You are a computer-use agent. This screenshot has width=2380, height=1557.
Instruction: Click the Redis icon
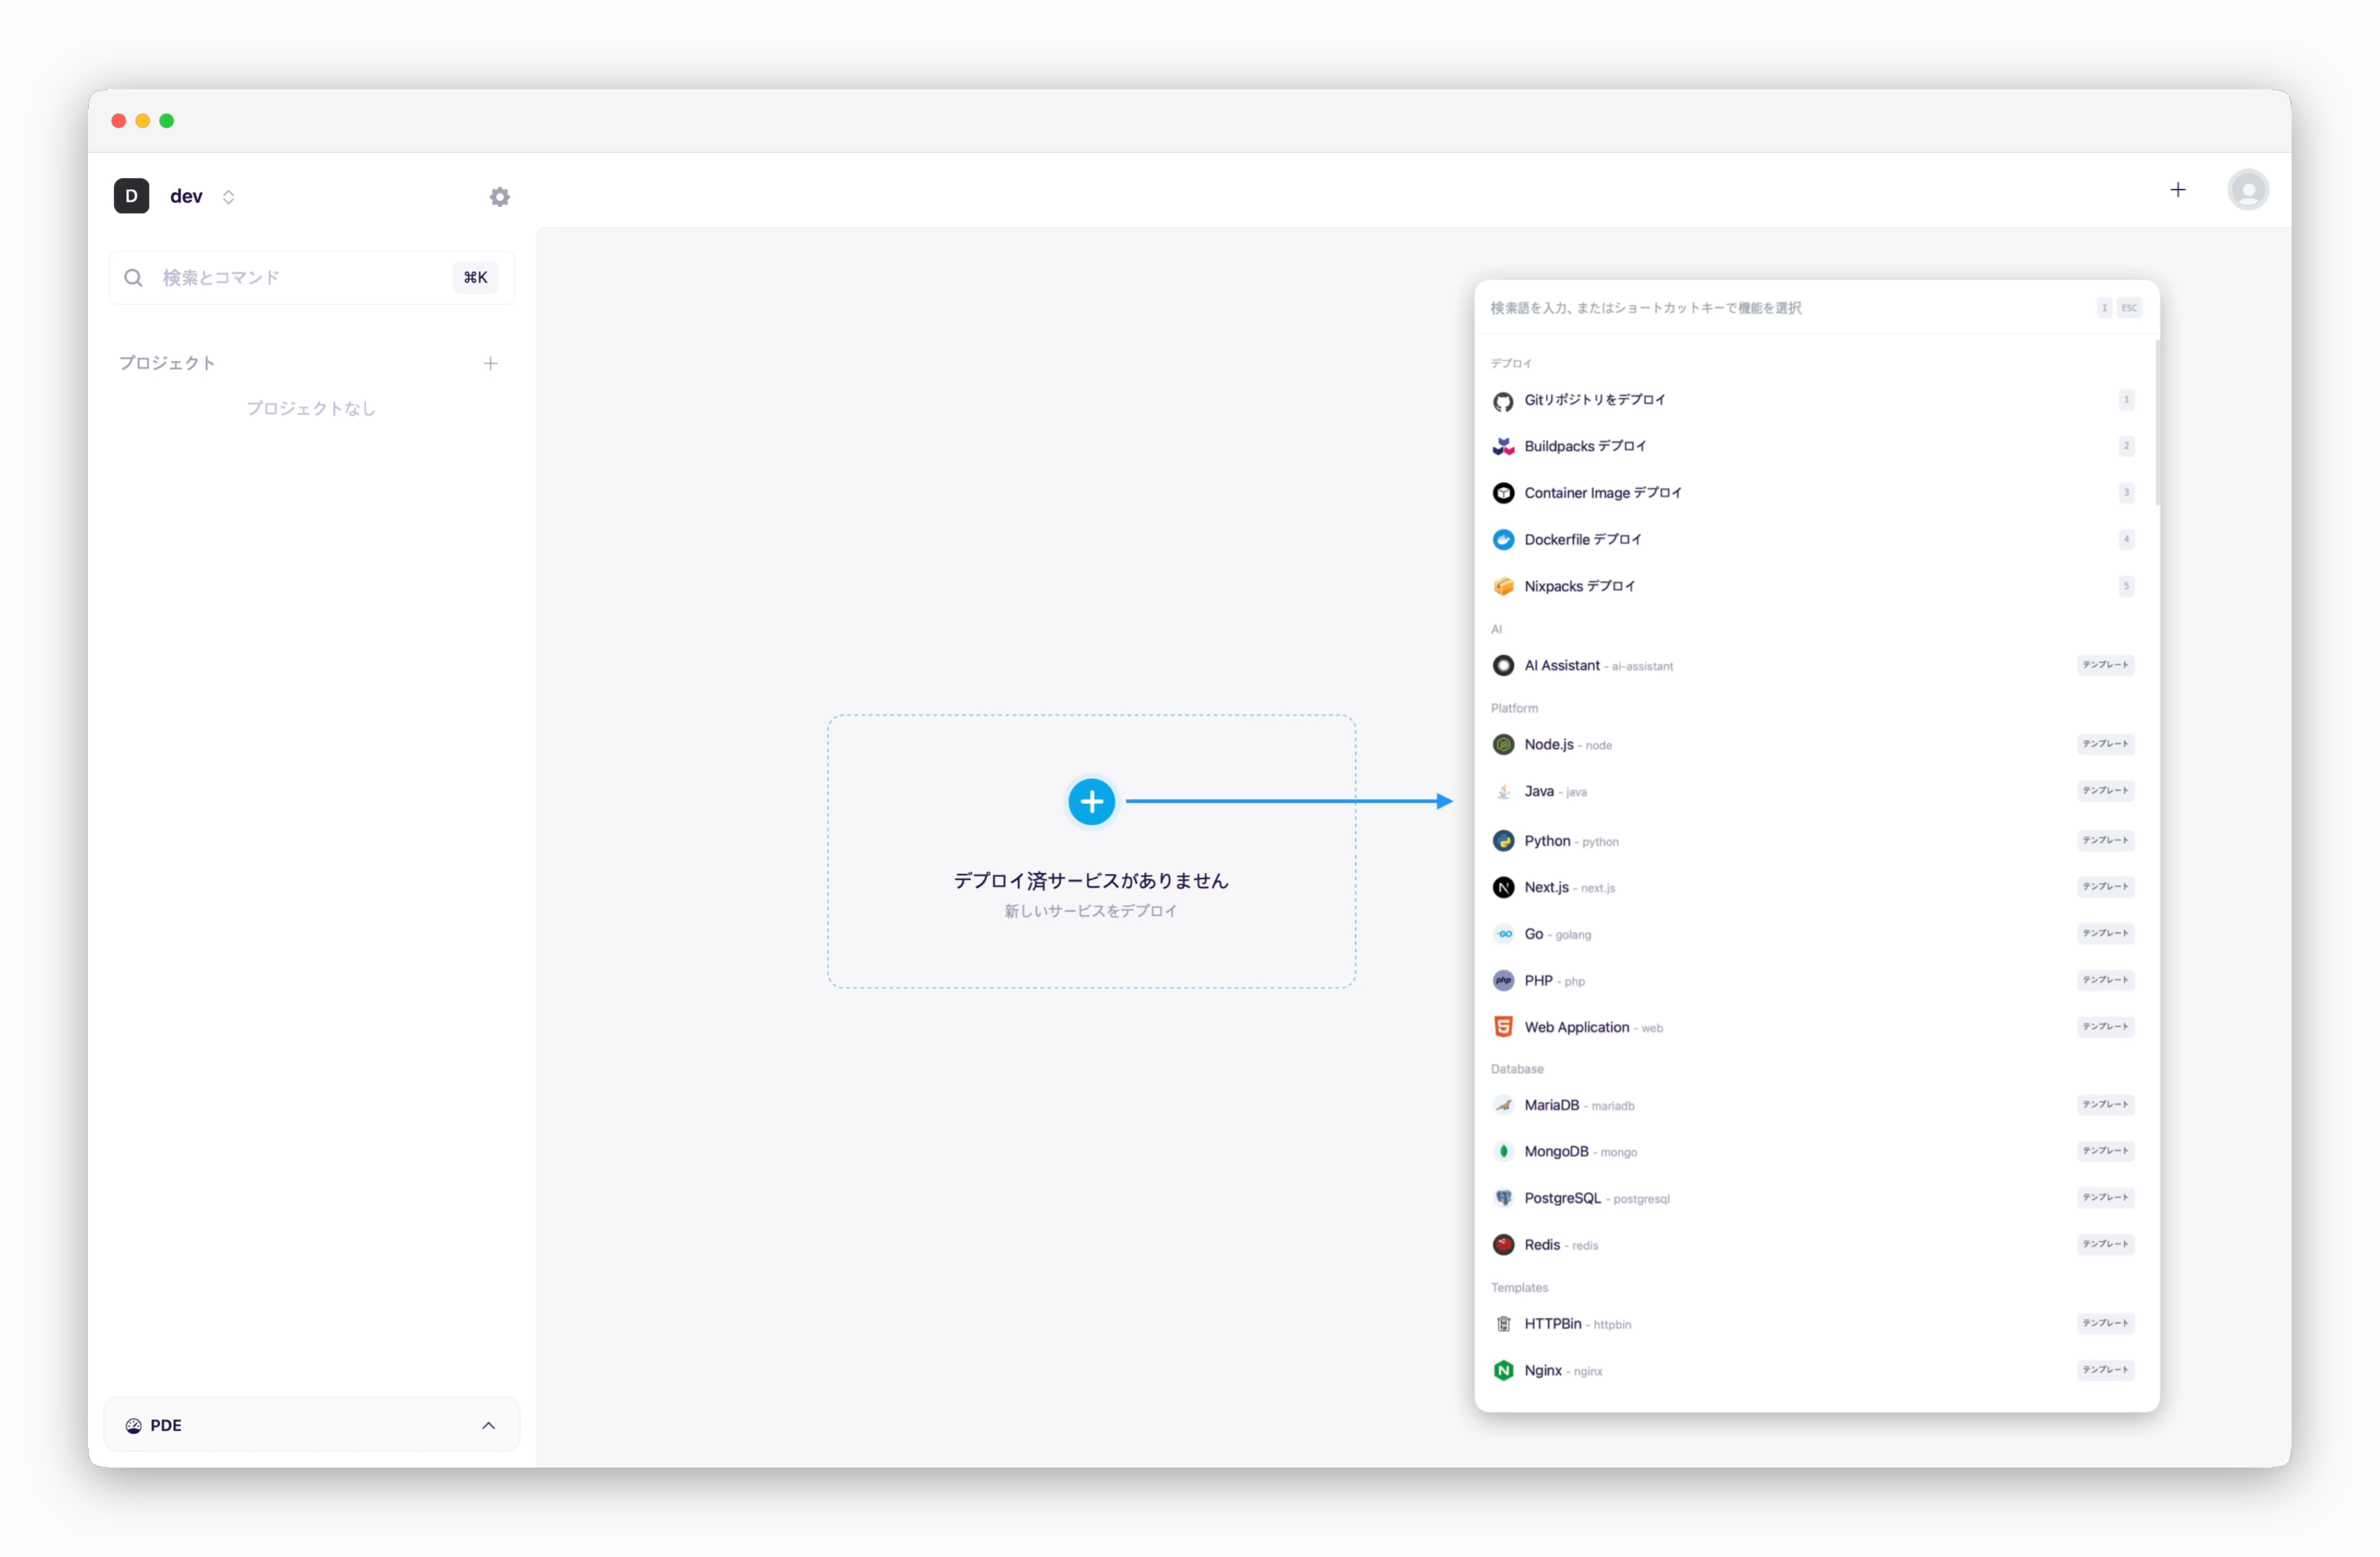[1503, 1245]
